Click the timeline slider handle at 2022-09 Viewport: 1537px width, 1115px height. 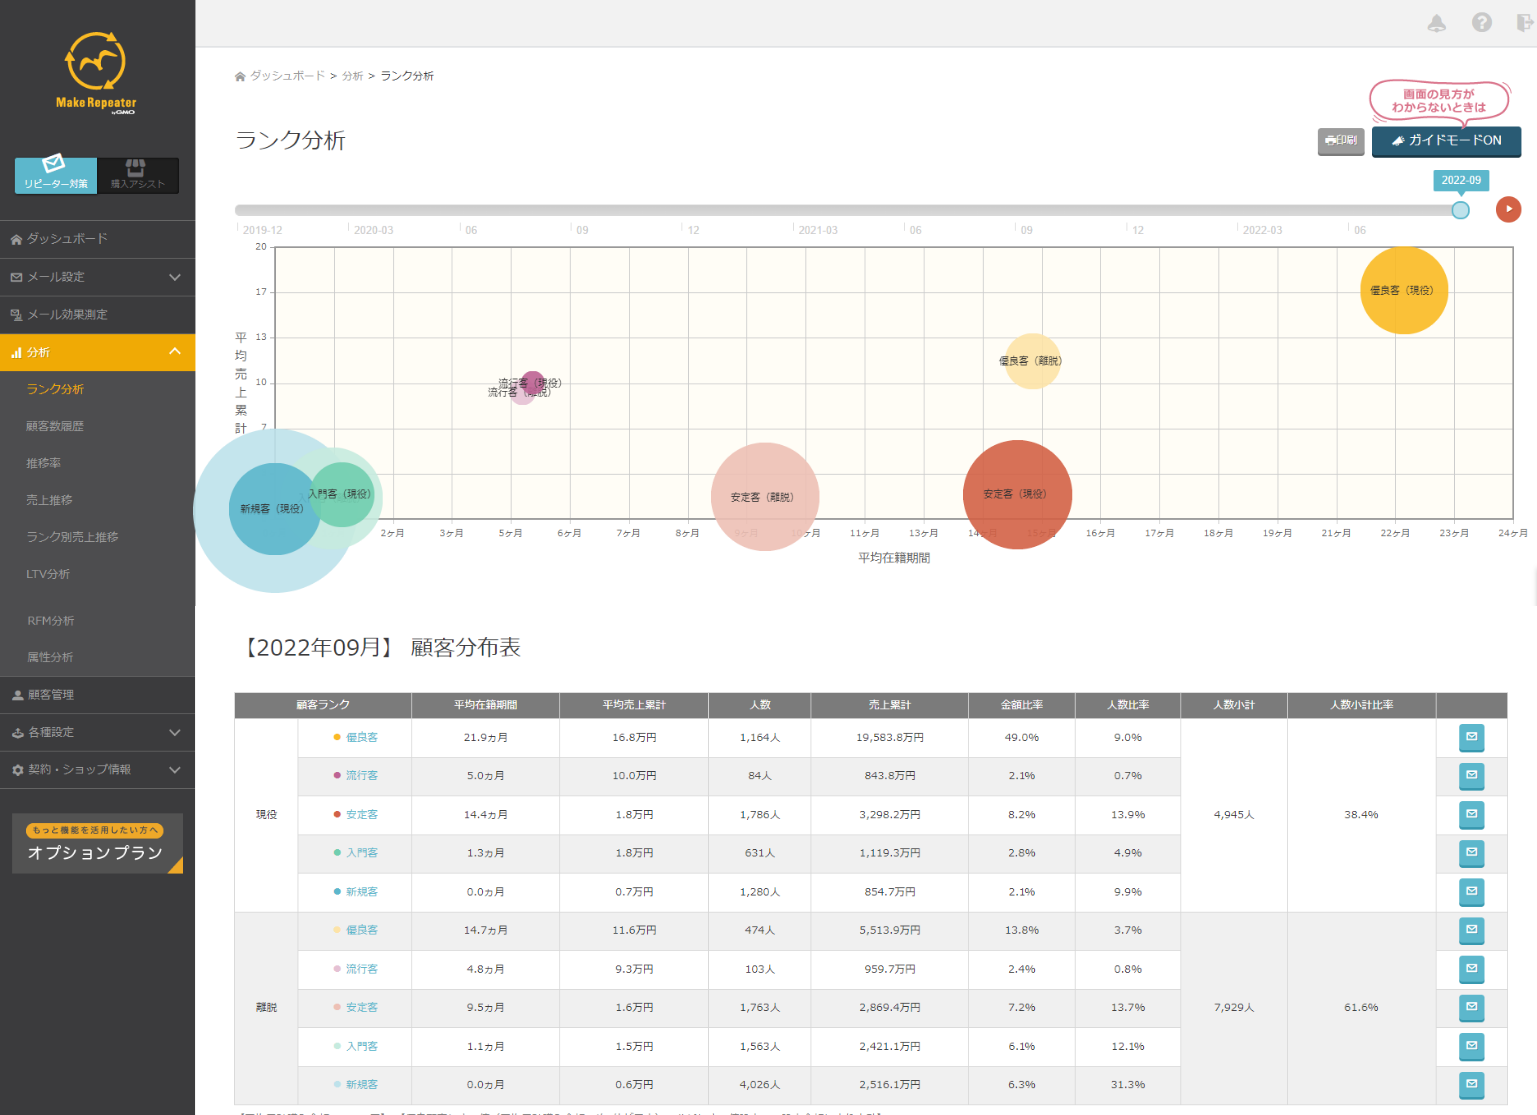coord(1460,210)
